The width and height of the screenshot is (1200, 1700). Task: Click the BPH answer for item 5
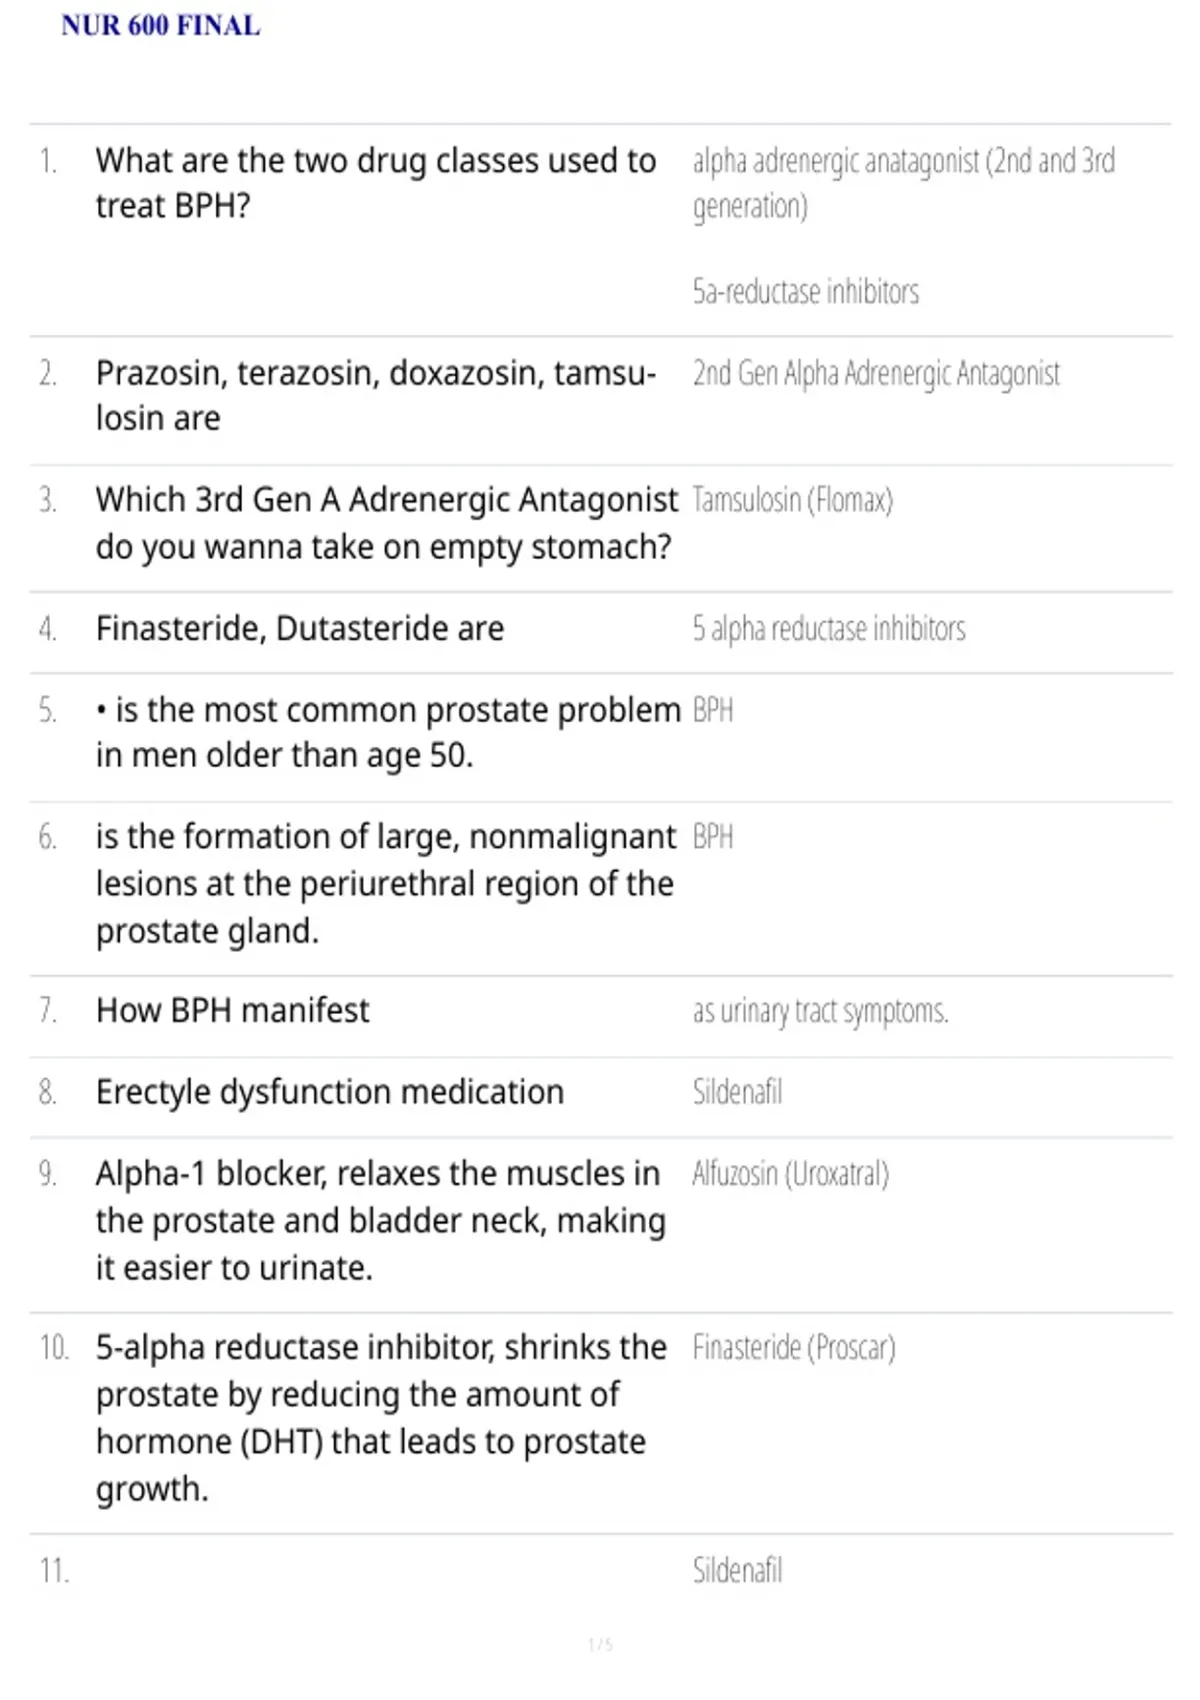(713, 710)
